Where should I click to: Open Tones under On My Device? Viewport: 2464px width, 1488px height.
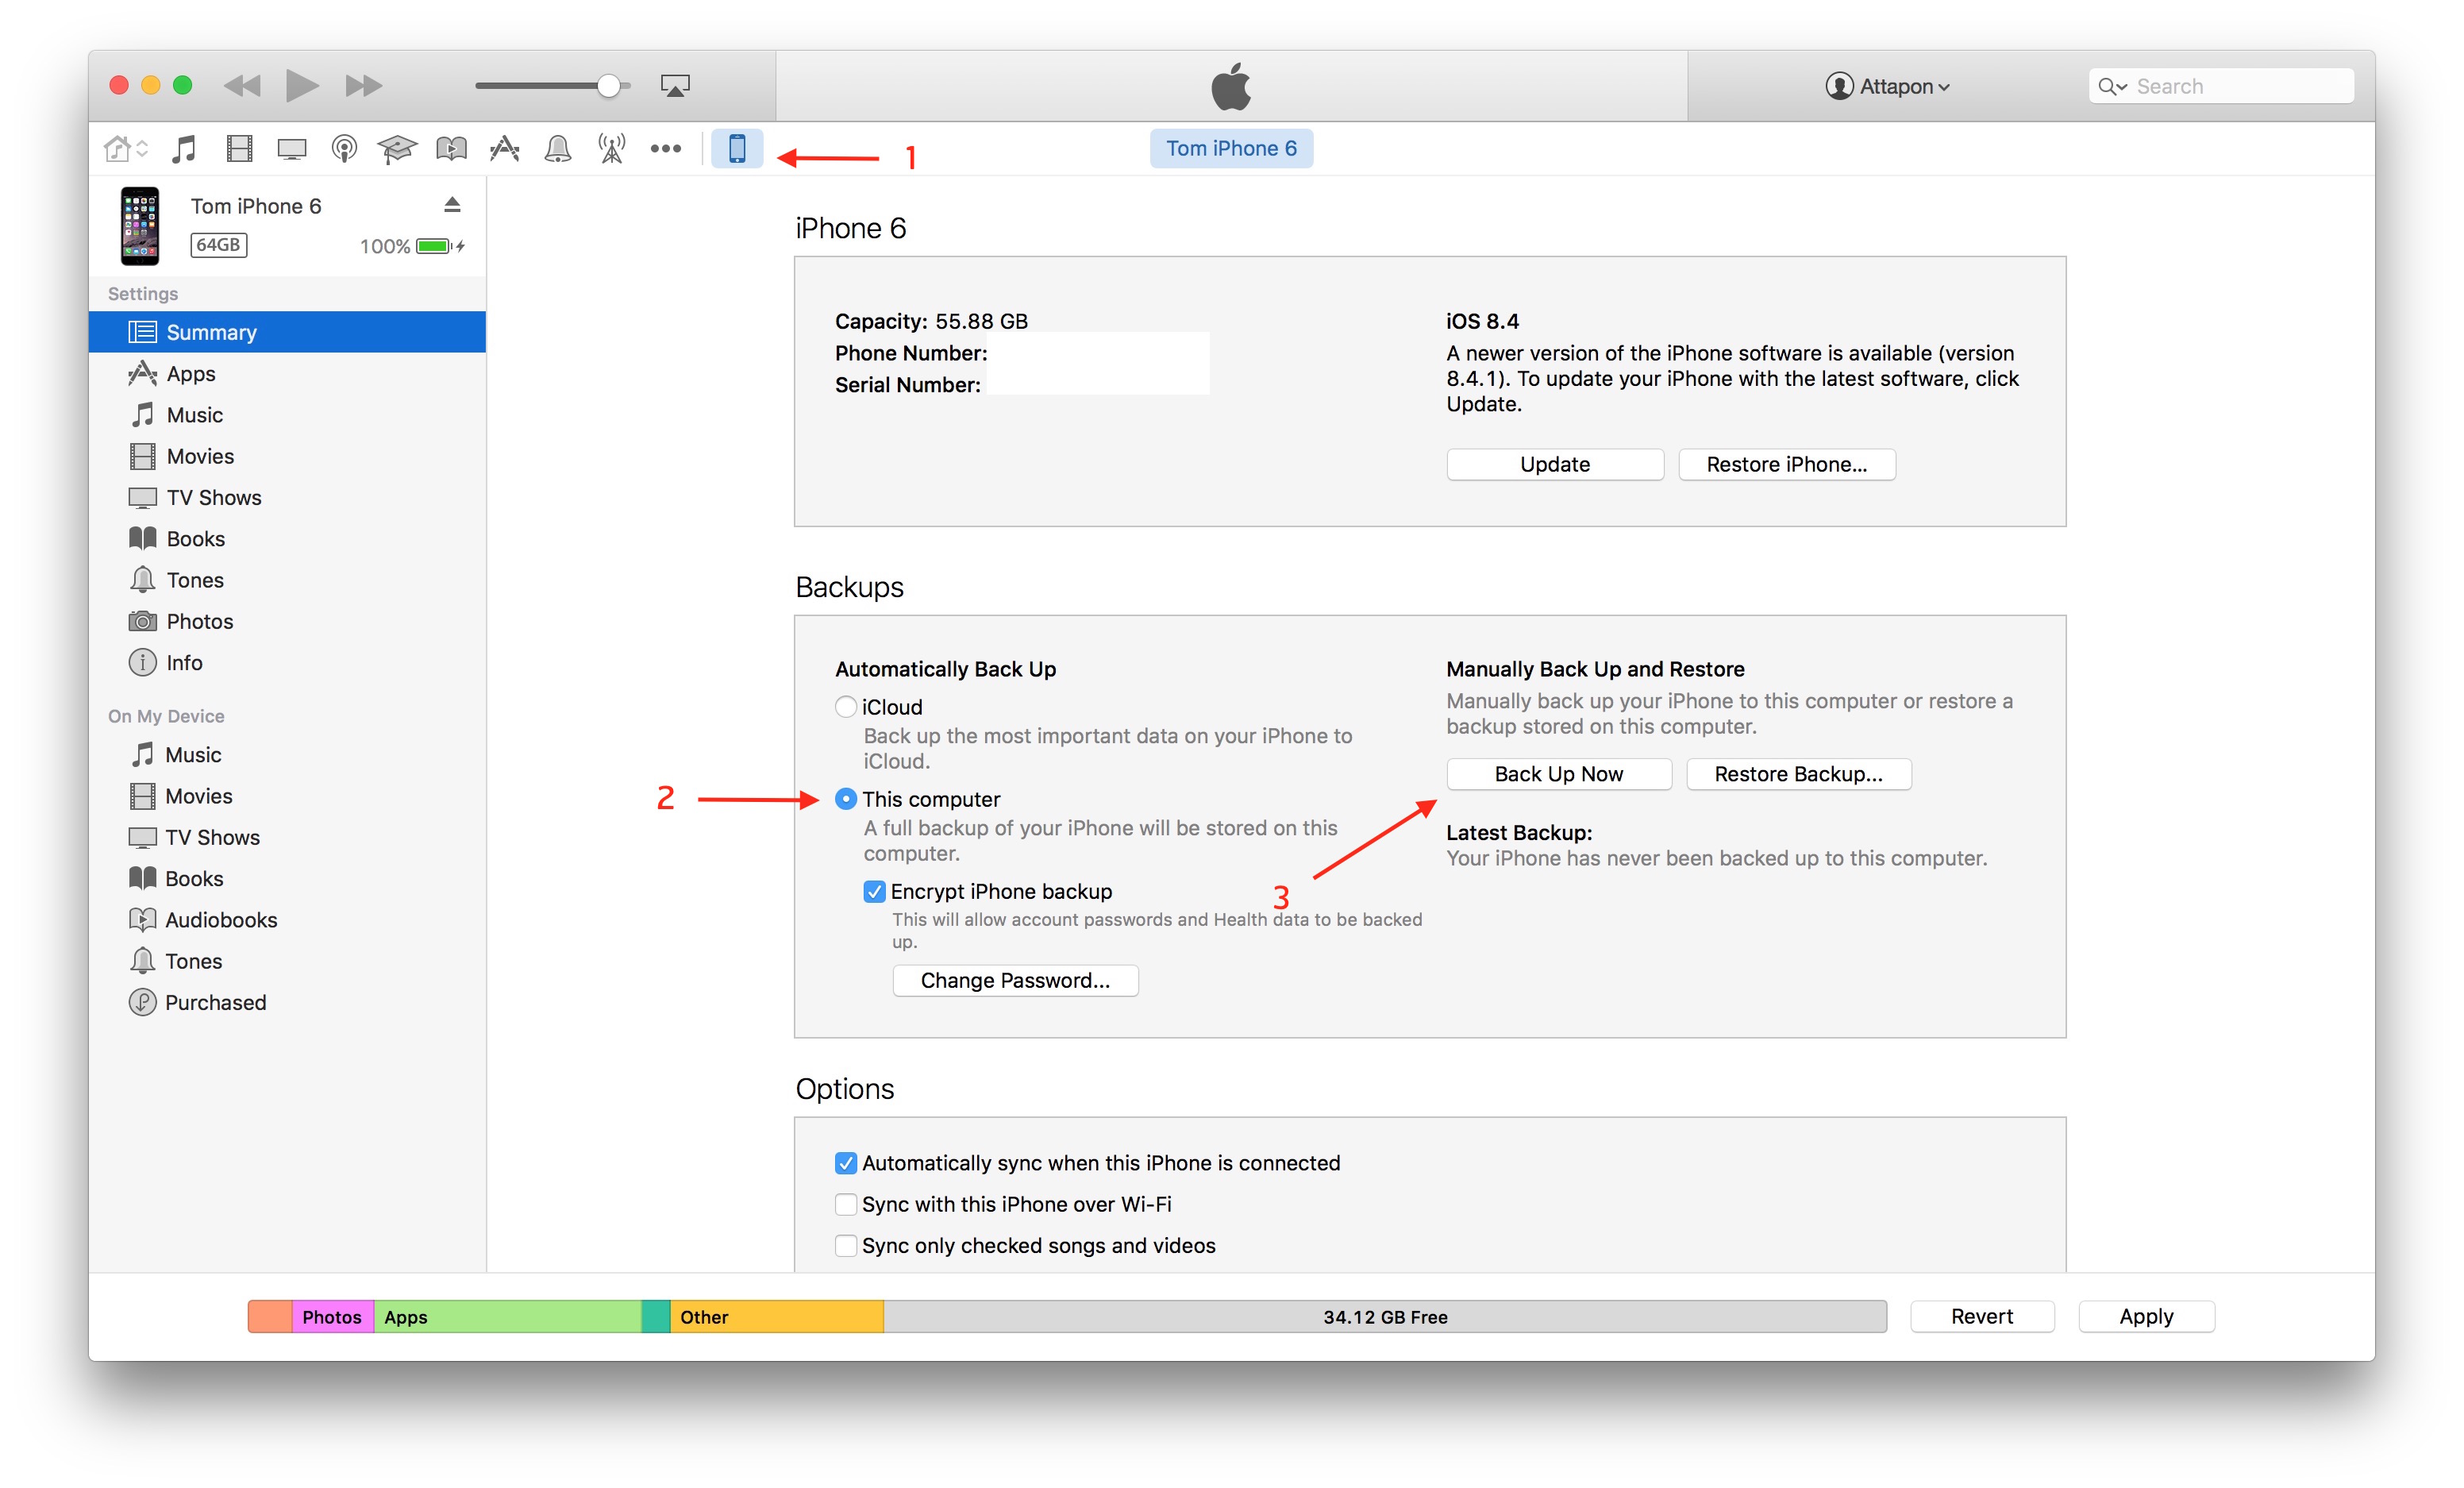tap(287, 961)
